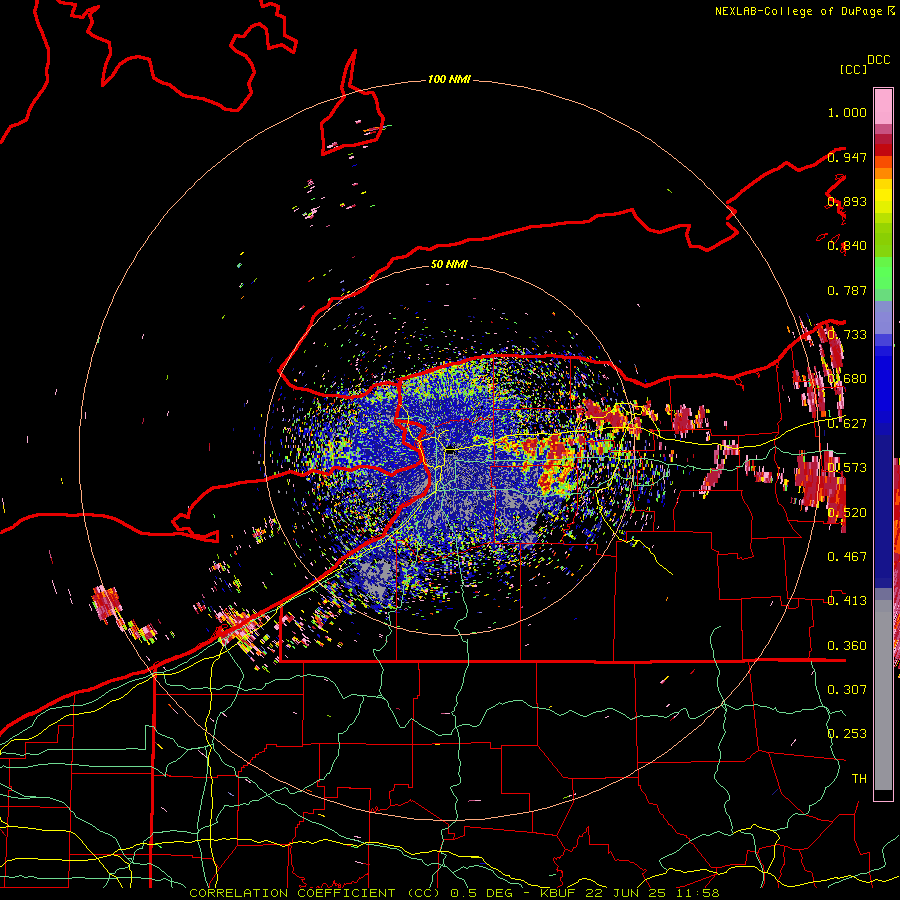Click the 0.467 scale value
The image size is (900, 900).
pos(847,556)
